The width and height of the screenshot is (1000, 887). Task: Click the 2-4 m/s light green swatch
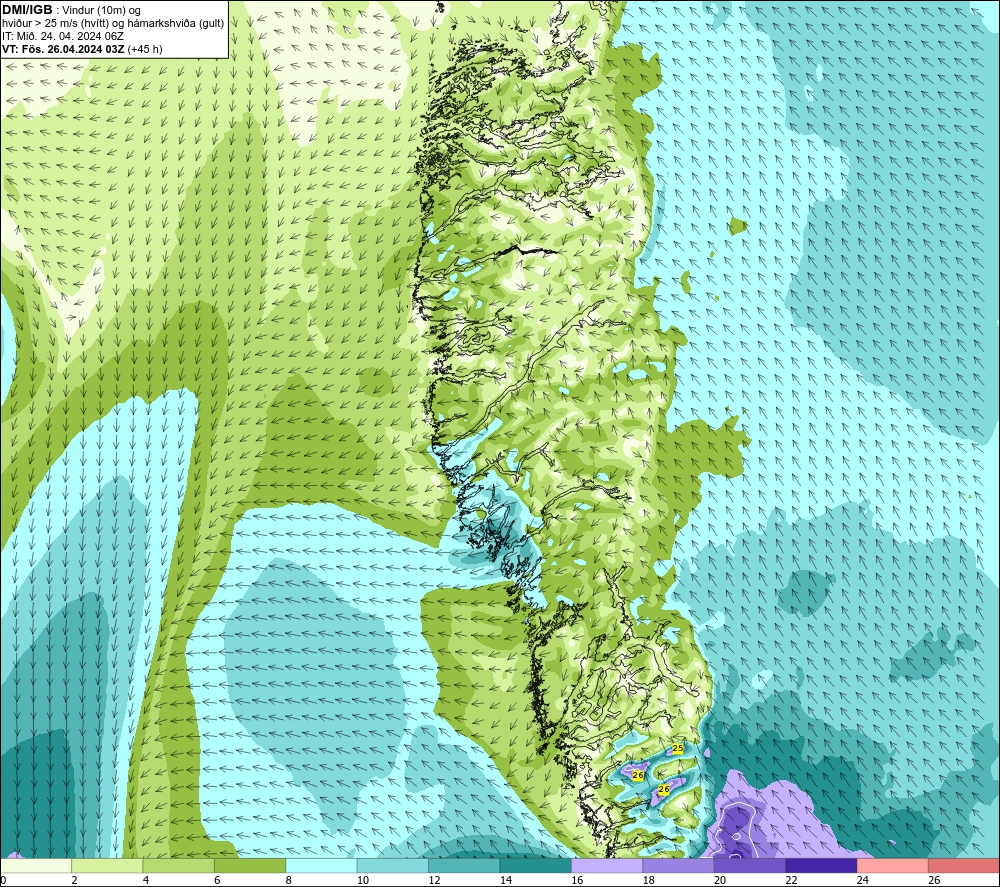(x=107, y=865)
